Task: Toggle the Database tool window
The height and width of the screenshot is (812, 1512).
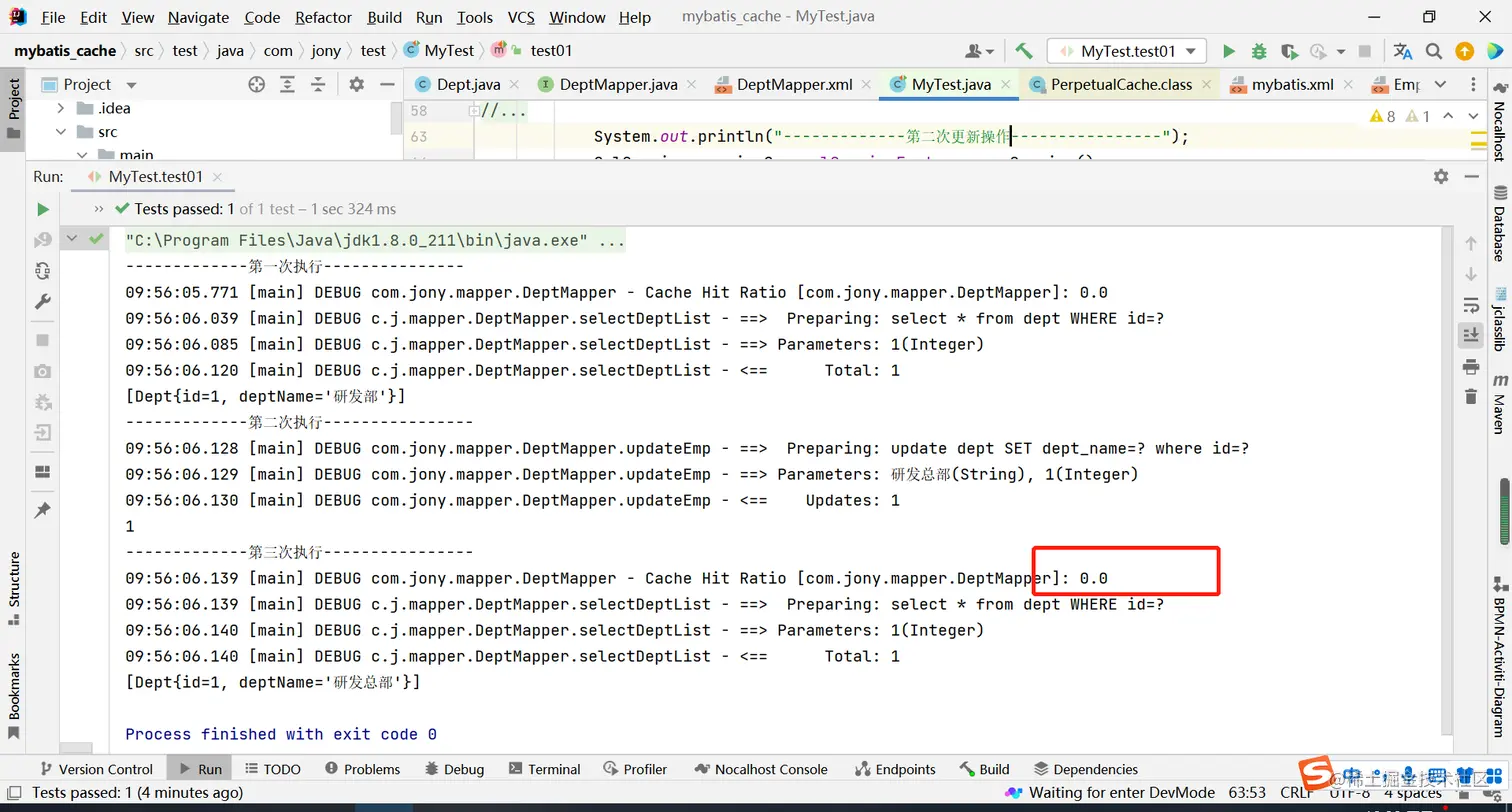Action: [x=1499, y=222]
